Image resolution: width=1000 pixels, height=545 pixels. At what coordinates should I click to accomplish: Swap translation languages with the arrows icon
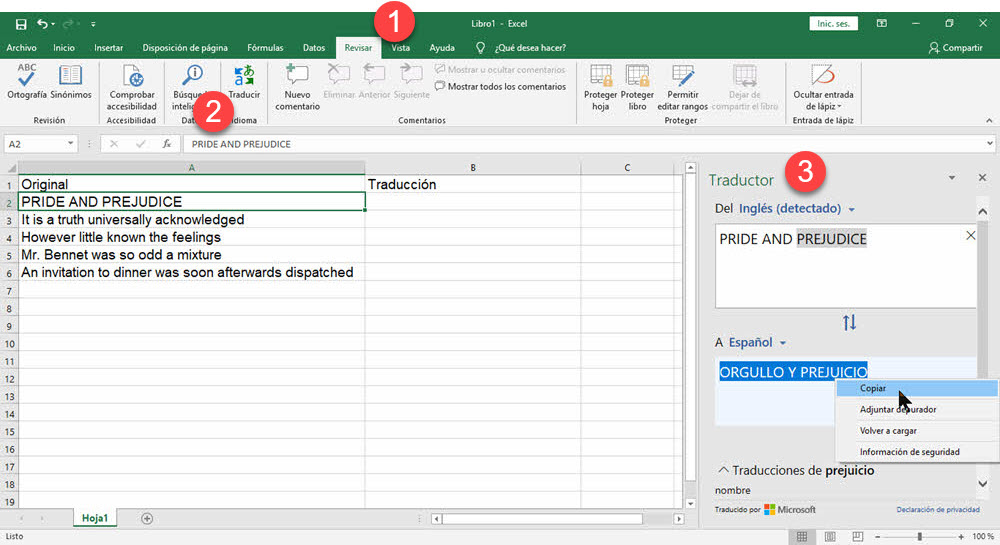849,323
